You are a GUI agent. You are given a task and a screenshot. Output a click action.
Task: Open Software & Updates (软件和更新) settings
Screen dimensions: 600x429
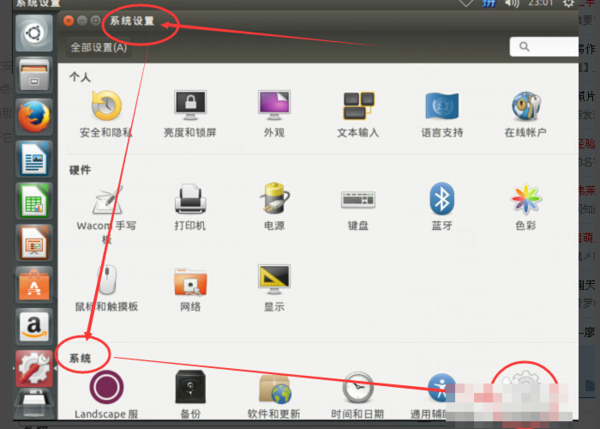pos(274,396)
